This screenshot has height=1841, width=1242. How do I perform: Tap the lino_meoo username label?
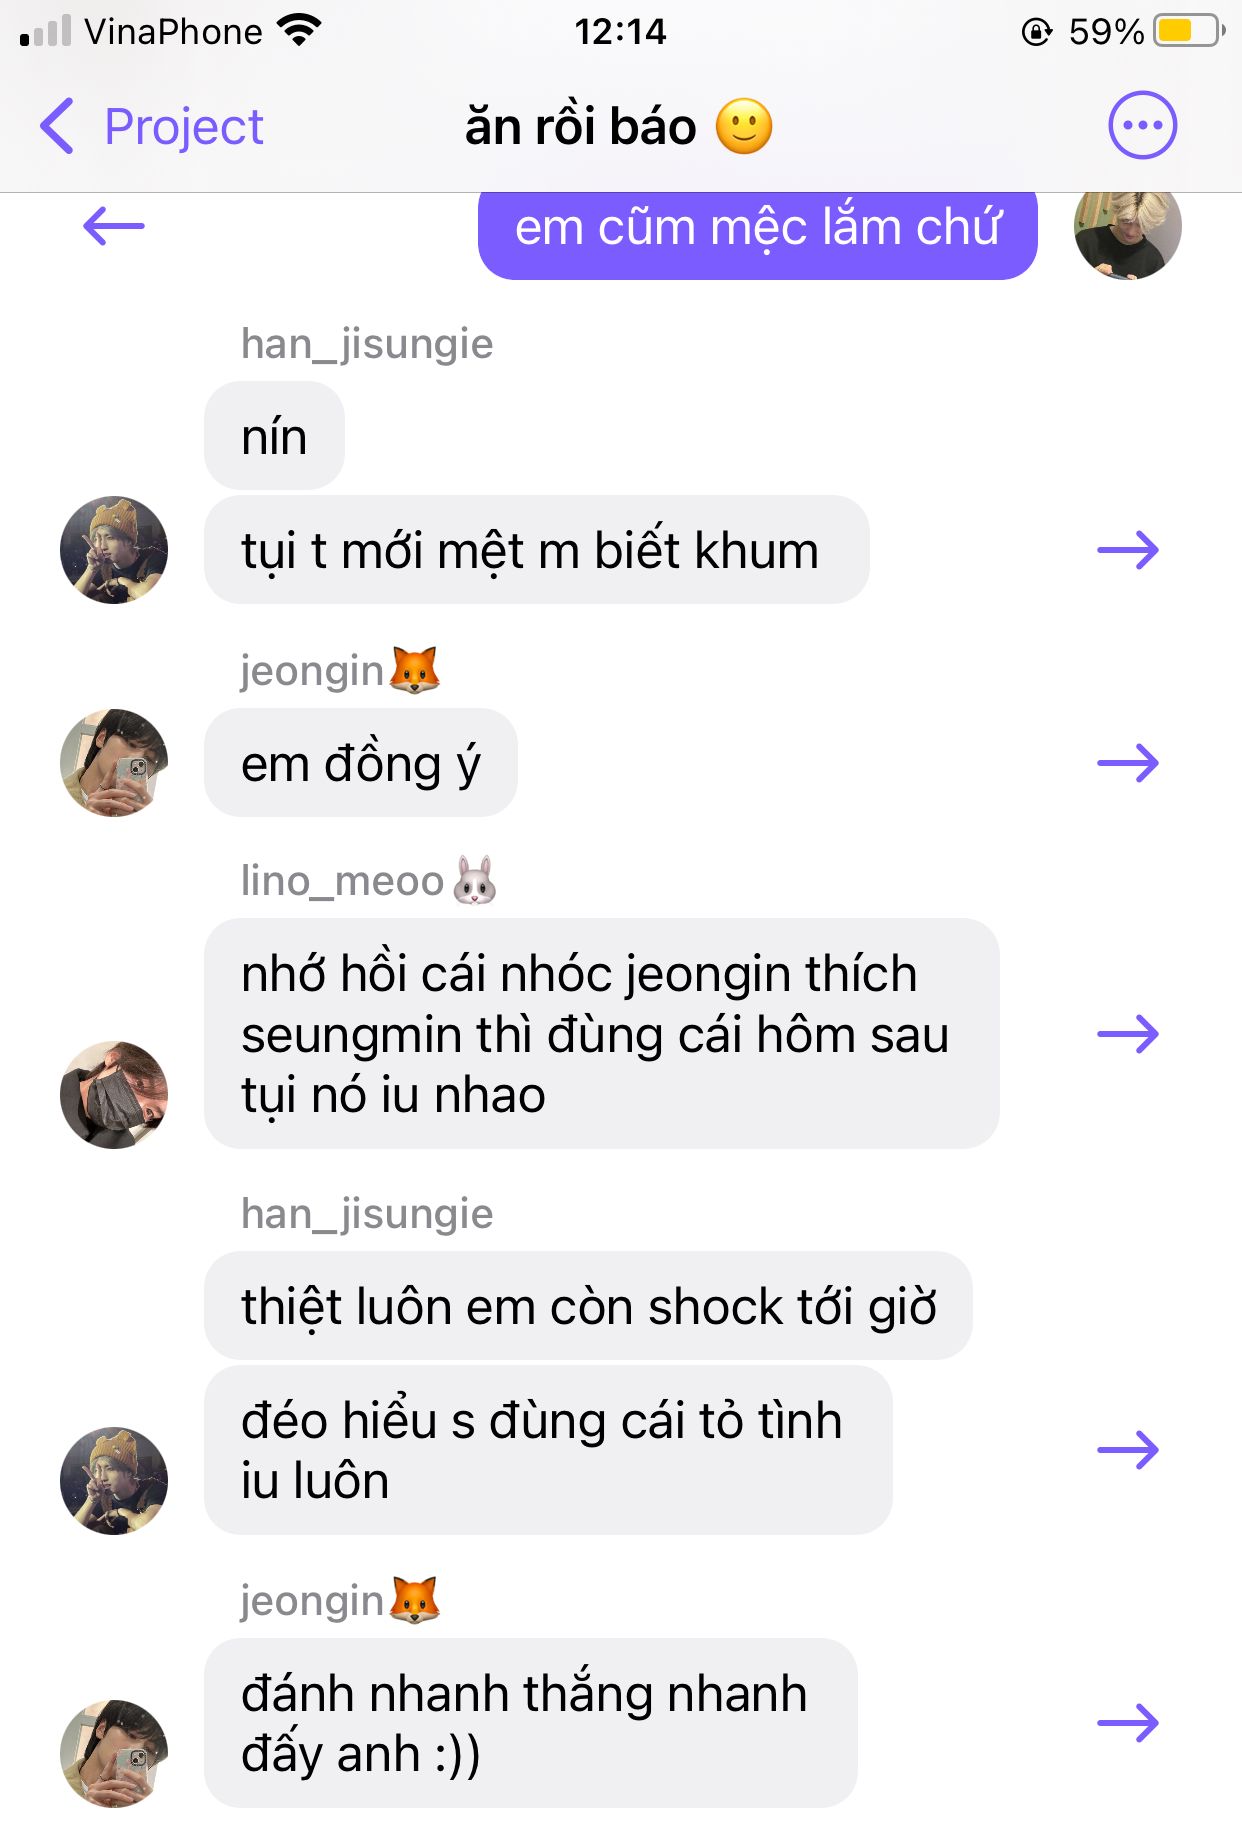pyautogui.click(x=342, y=881)
